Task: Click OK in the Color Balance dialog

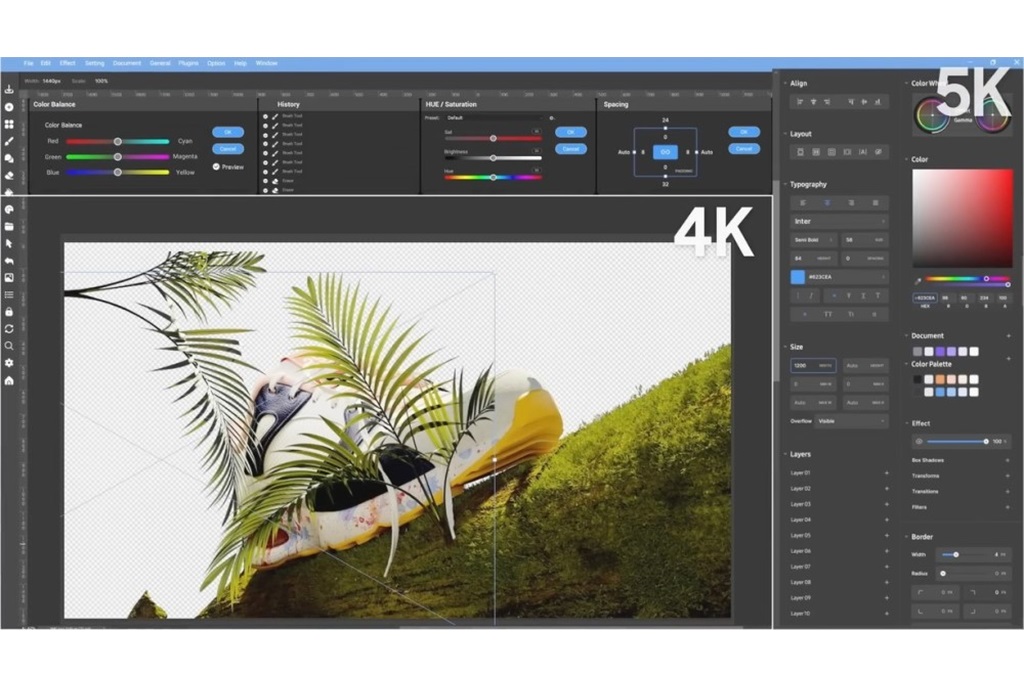Action: click(x=228, y=132)
